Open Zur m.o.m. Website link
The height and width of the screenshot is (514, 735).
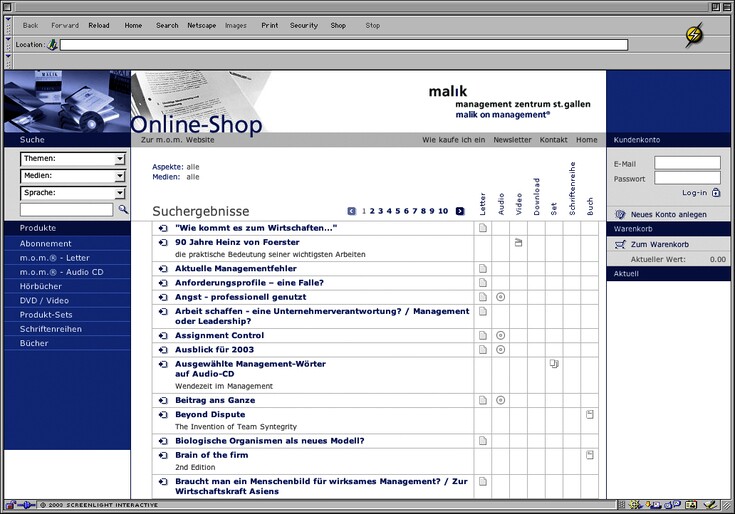point(178,140)
